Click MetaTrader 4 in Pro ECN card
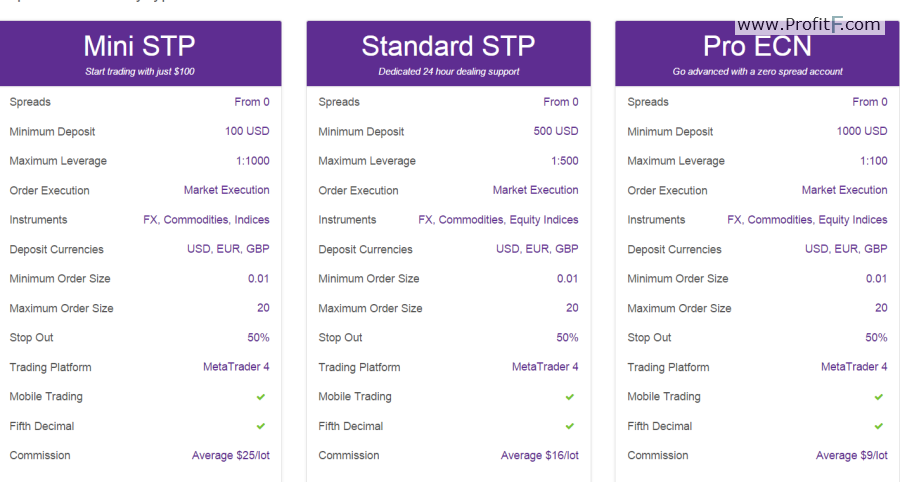This screenshot has width=900, height=482. tap(854, 367)
